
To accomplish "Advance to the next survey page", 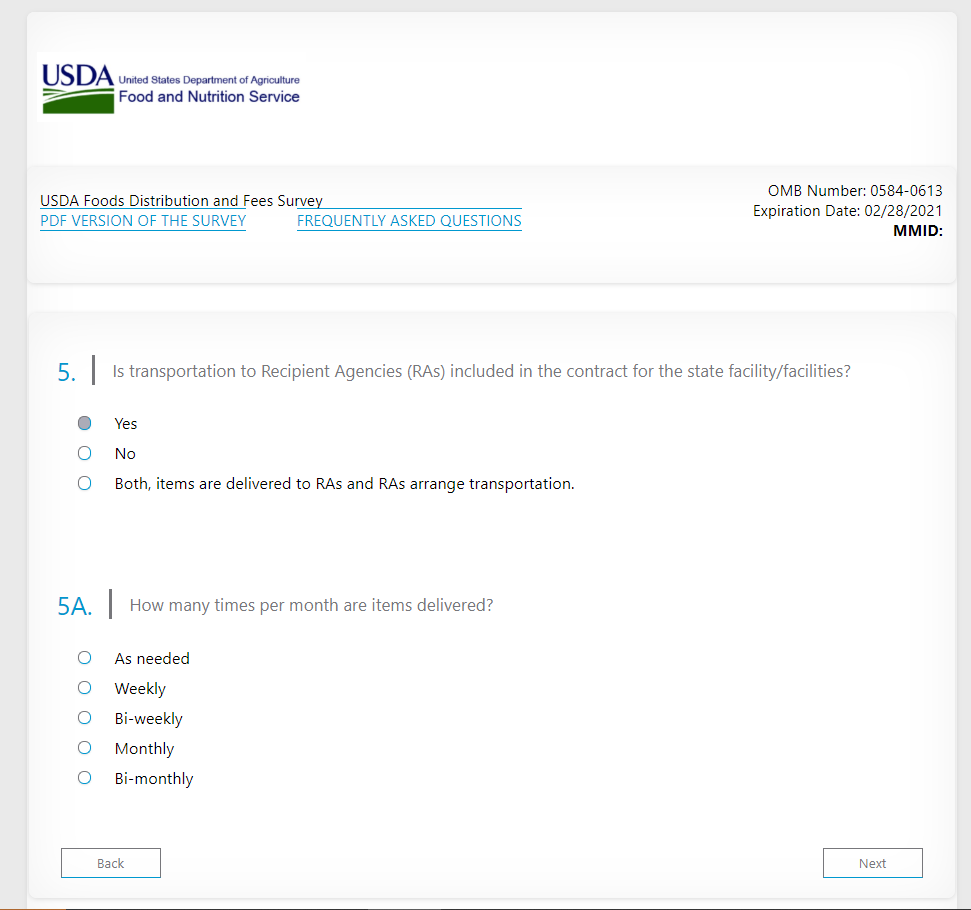I will point(873,863).
